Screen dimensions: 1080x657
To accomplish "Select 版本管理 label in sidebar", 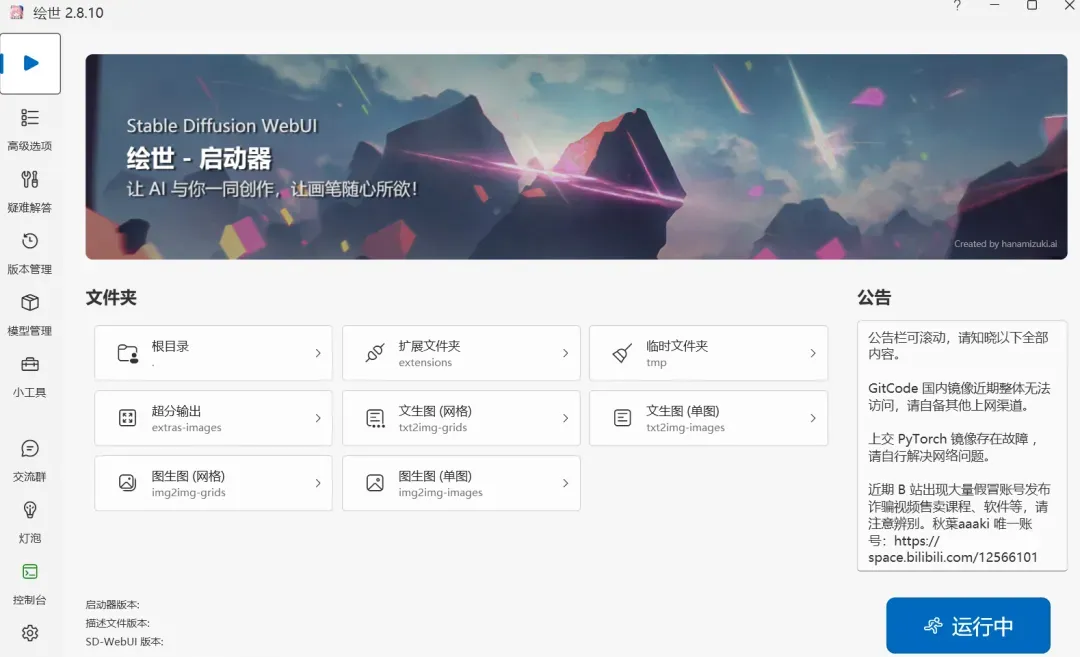I will [30, 269].
